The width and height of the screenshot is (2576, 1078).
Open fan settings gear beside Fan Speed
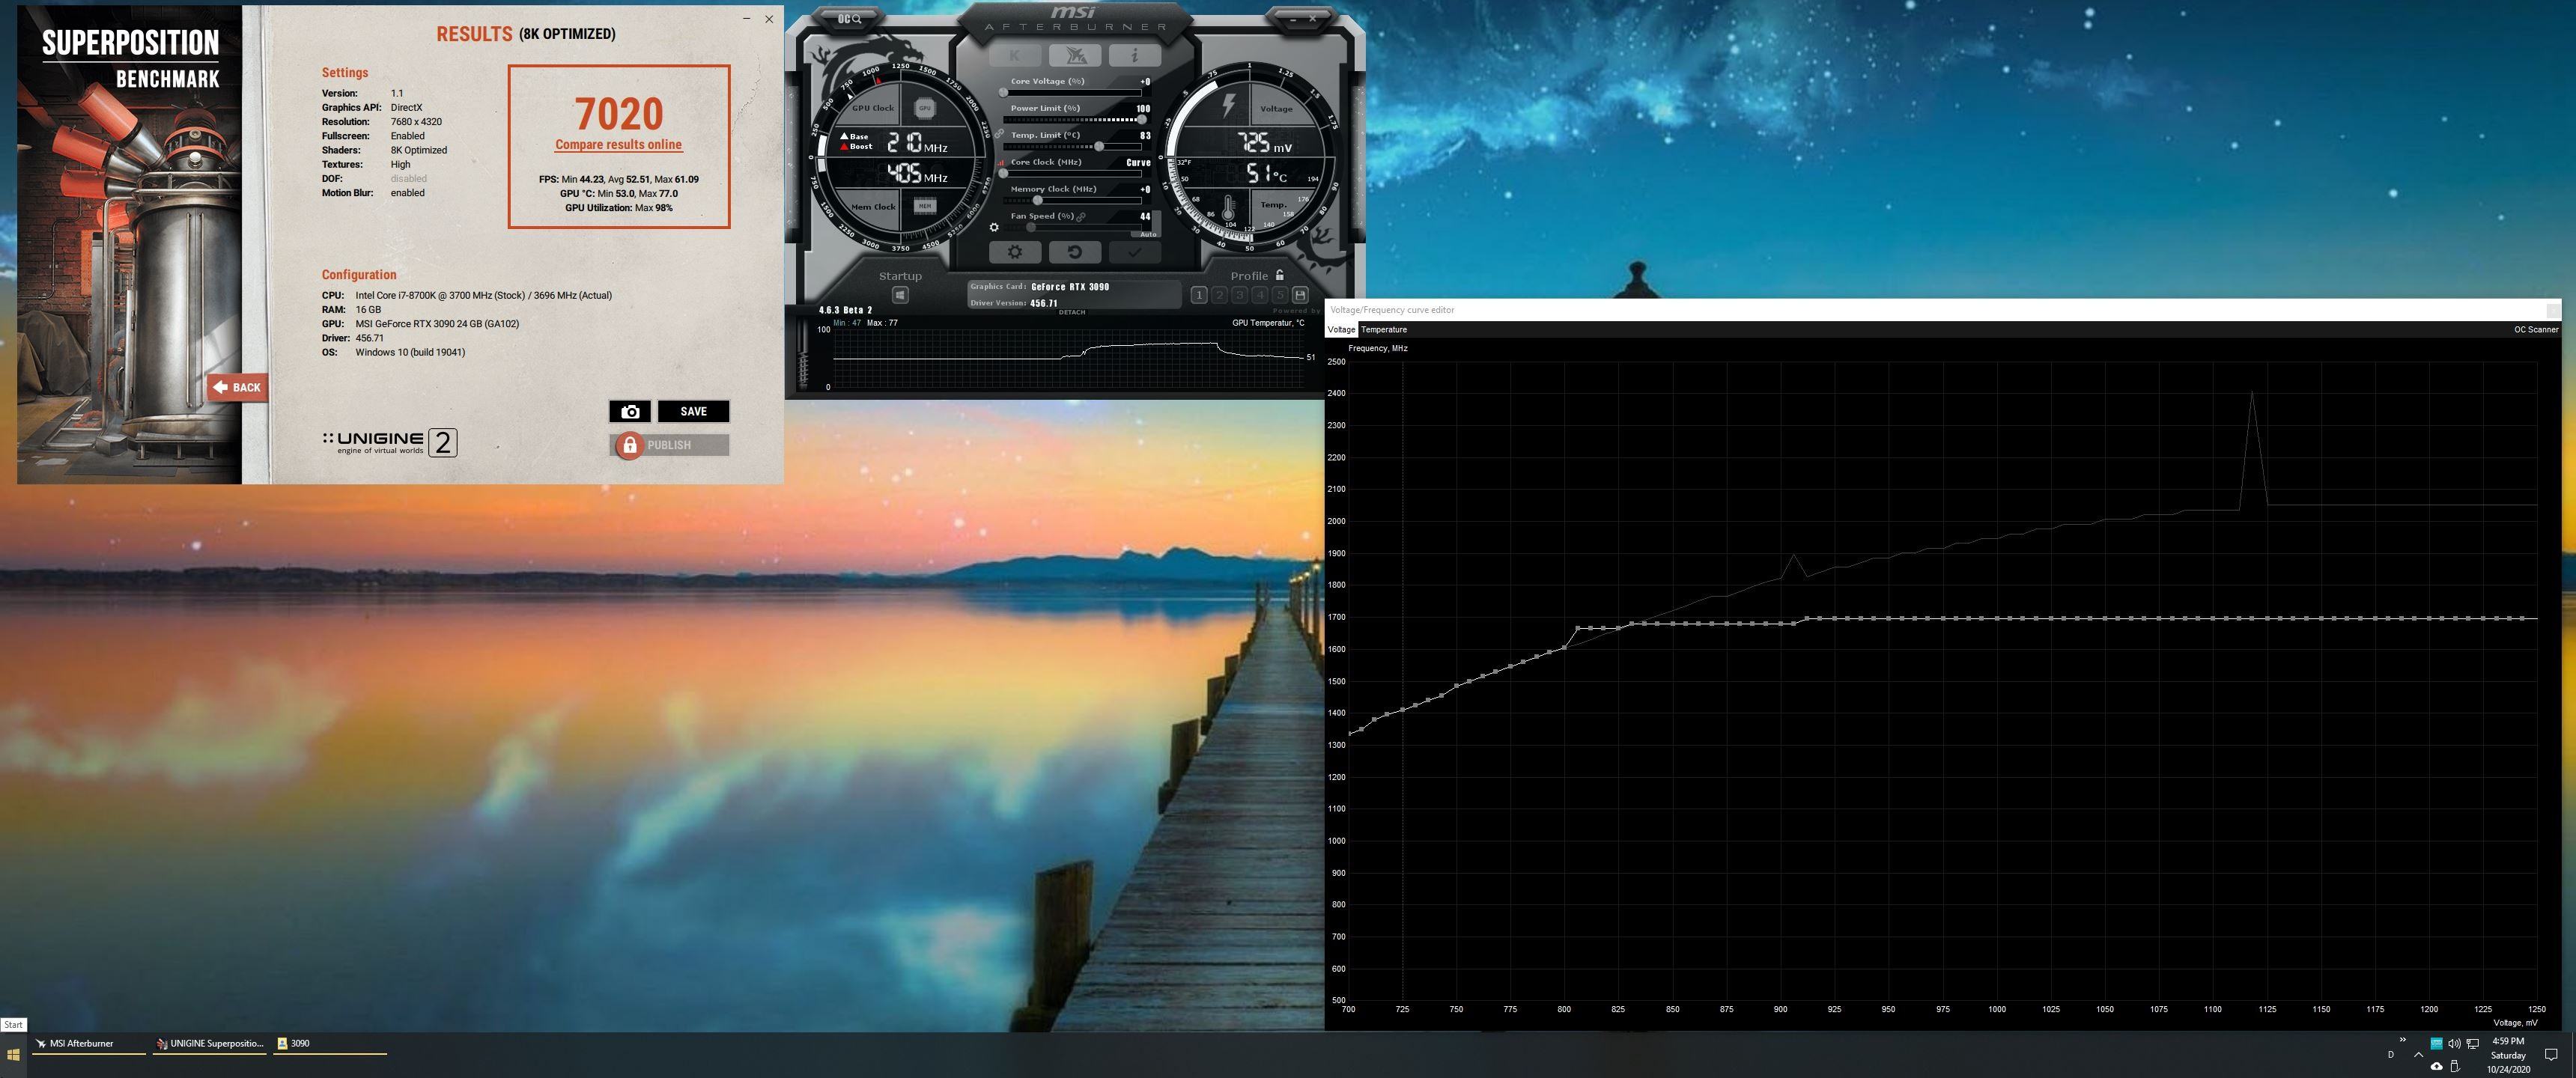(x=994, y=227)
